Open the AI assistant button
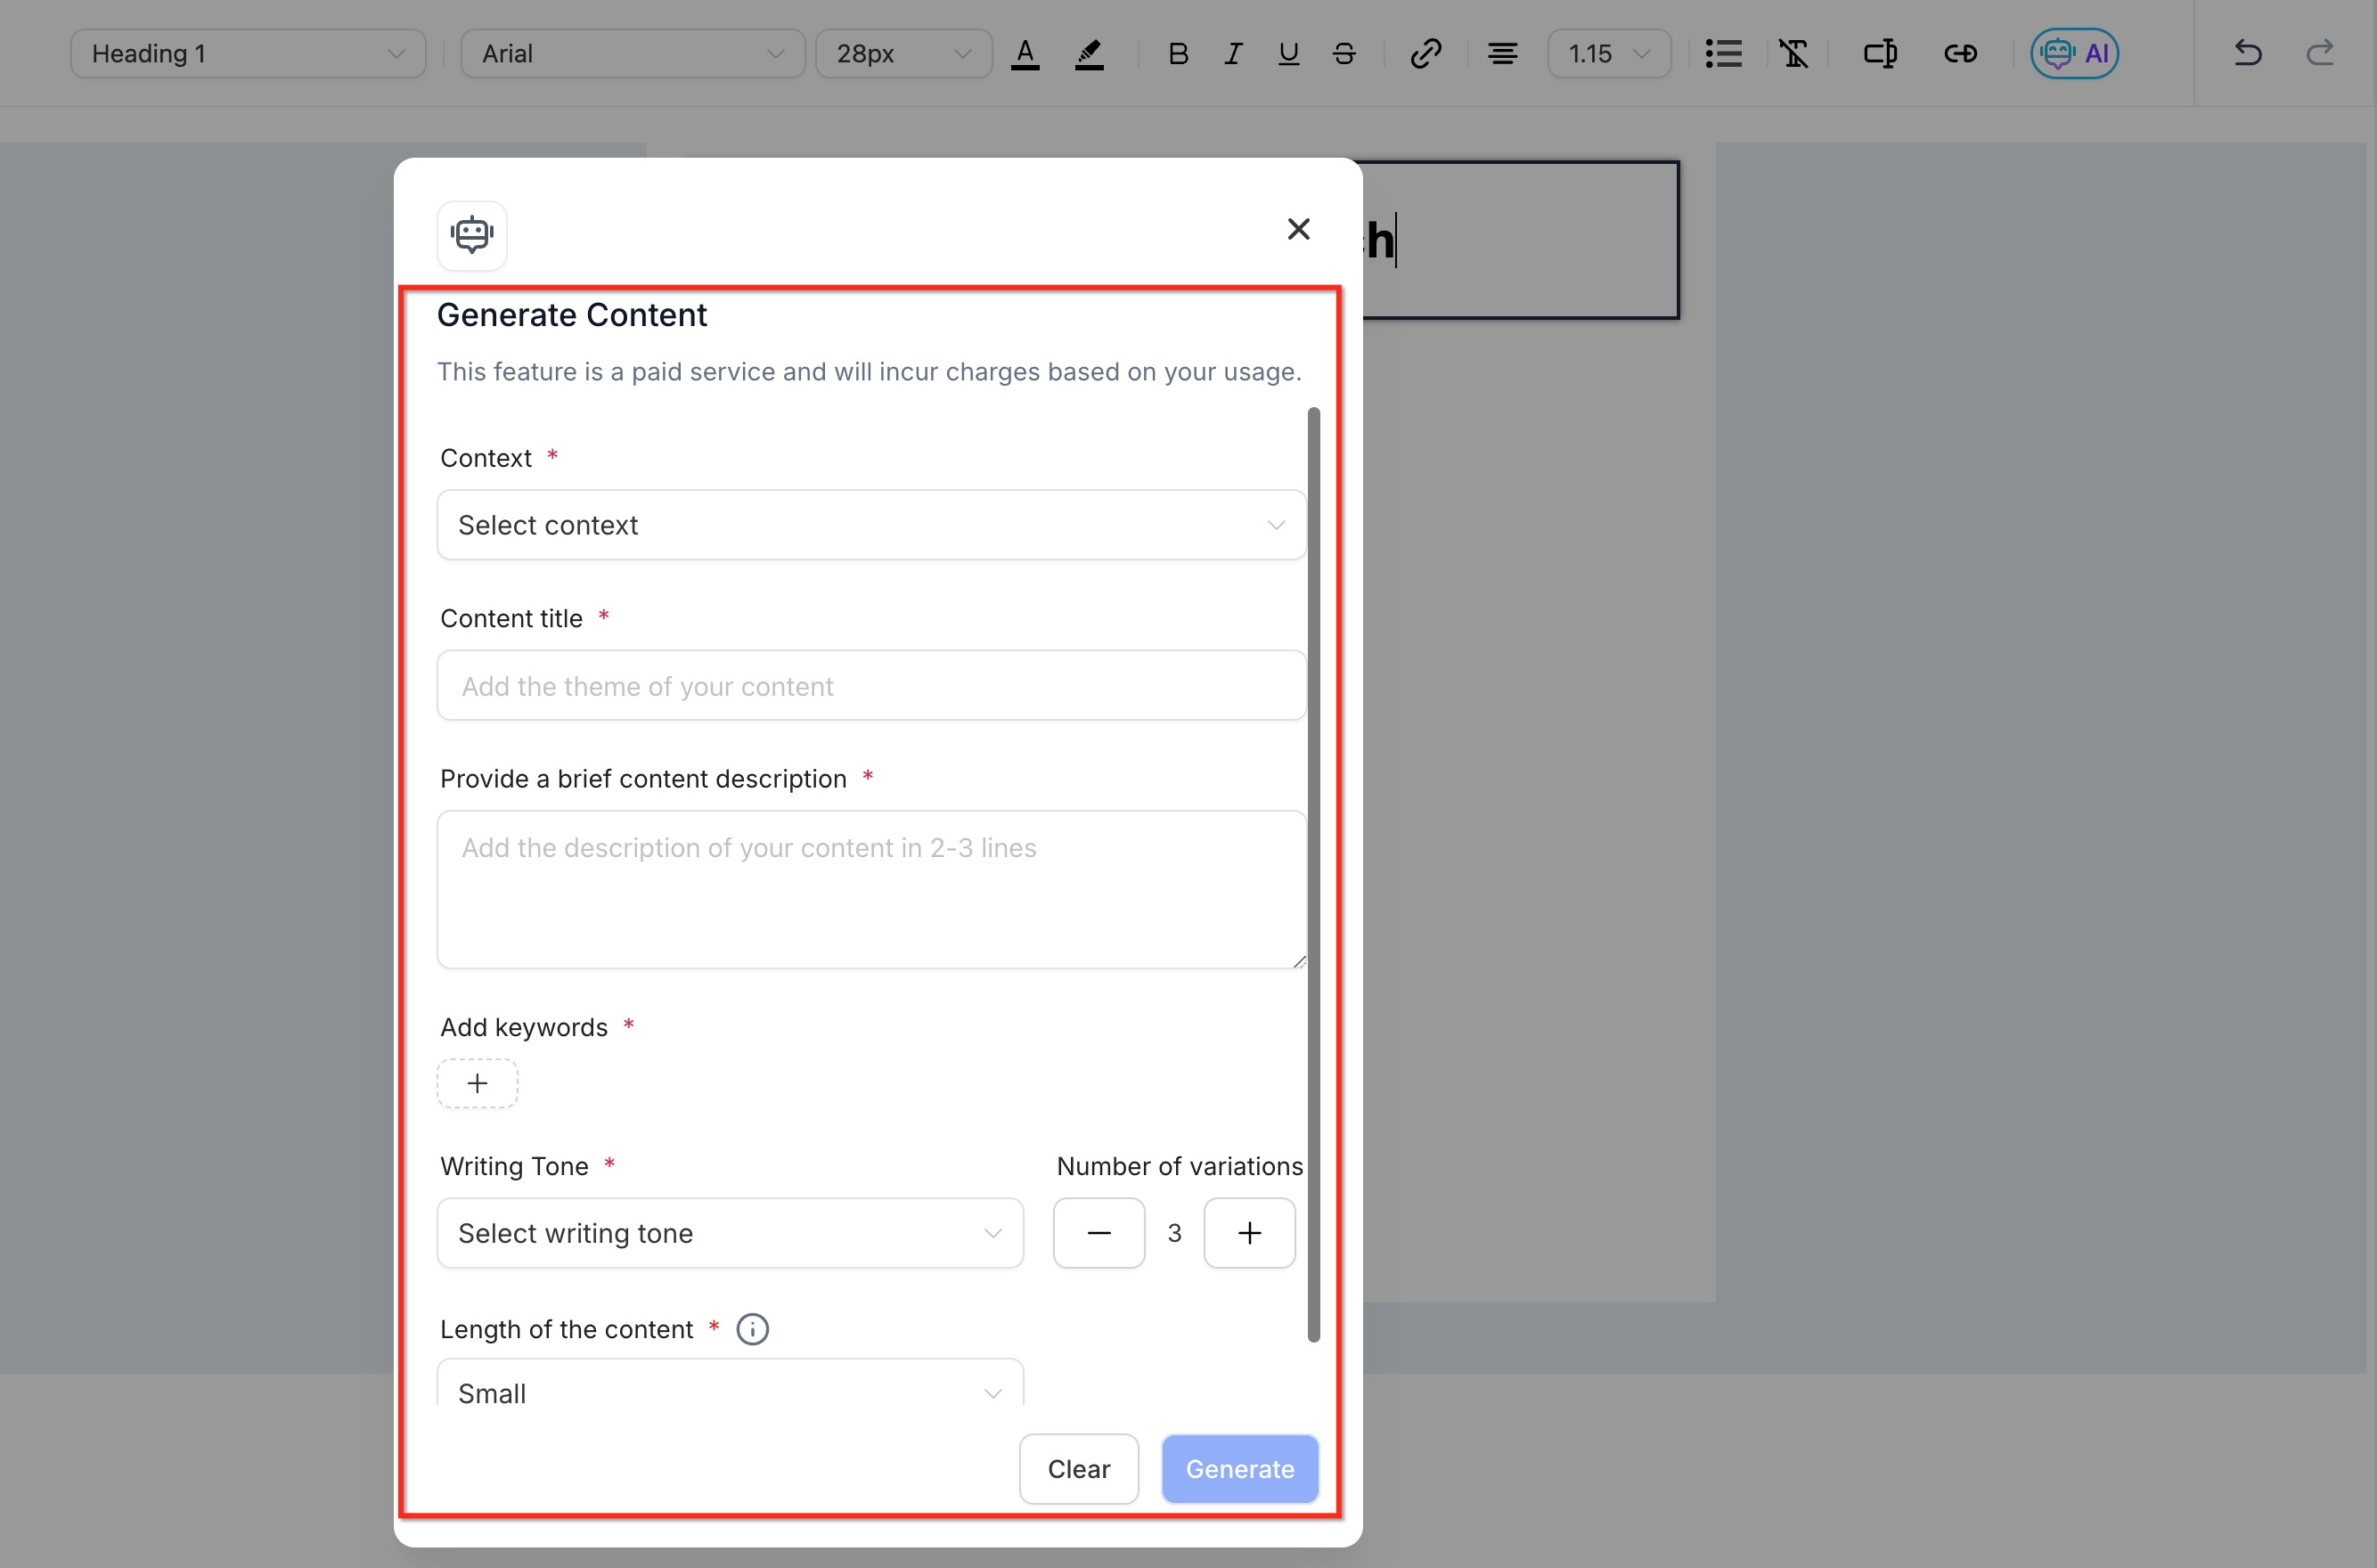 (2074, 54)
